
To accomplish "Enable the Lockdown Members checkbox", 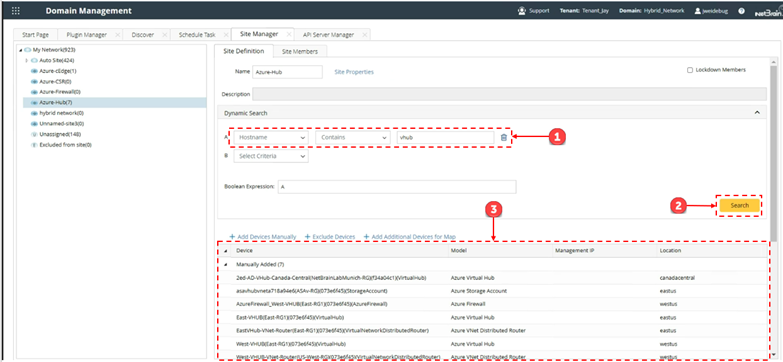I will (x=690, y=70).
